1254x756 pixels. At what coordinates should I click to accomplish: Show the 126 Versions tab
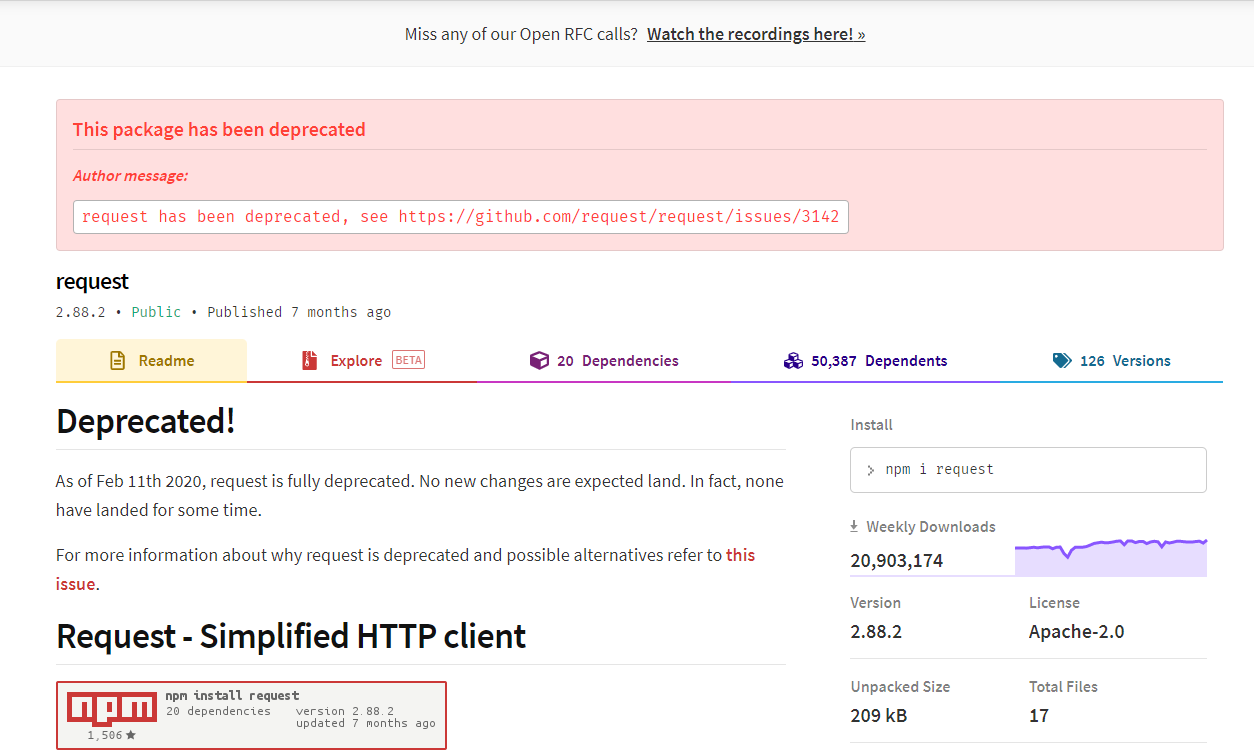(1111, 361)
